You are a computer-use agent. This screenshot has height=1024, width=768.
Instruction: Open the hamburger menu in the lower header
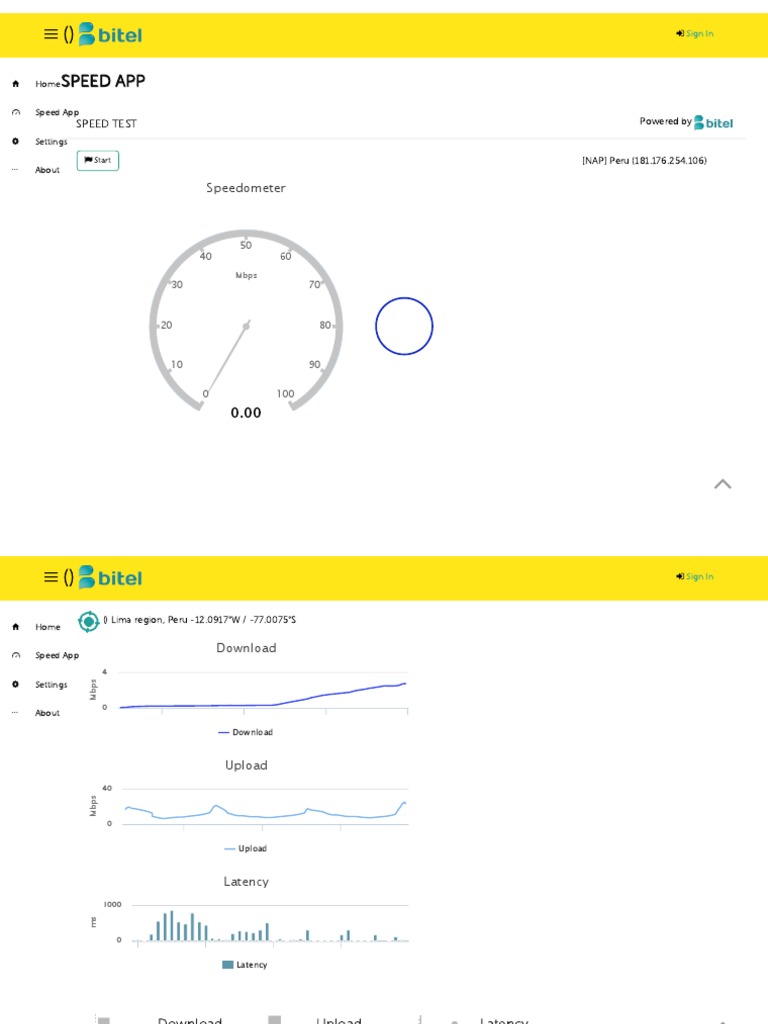click(x=51, y=577)
